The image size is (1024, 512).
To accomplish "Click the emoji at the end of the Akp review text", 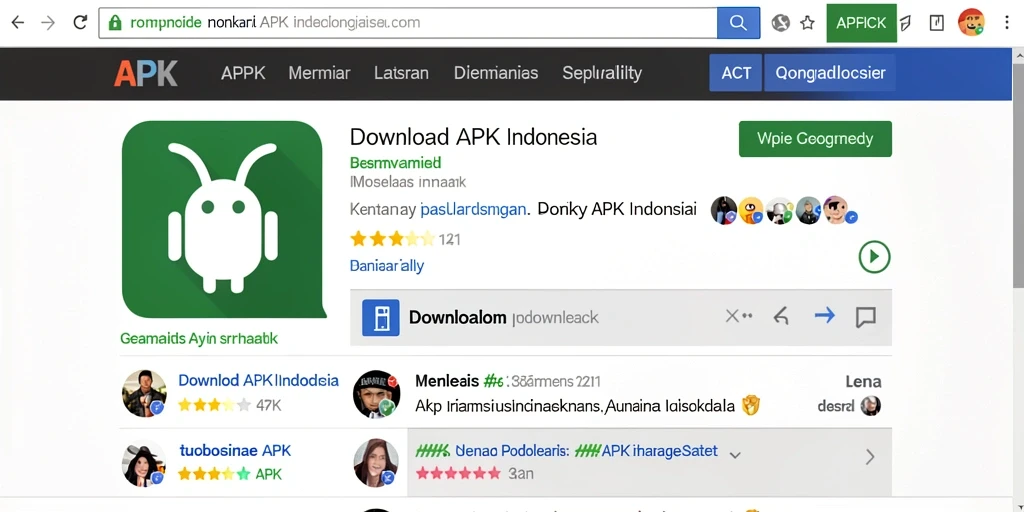I will coord(751,406).
